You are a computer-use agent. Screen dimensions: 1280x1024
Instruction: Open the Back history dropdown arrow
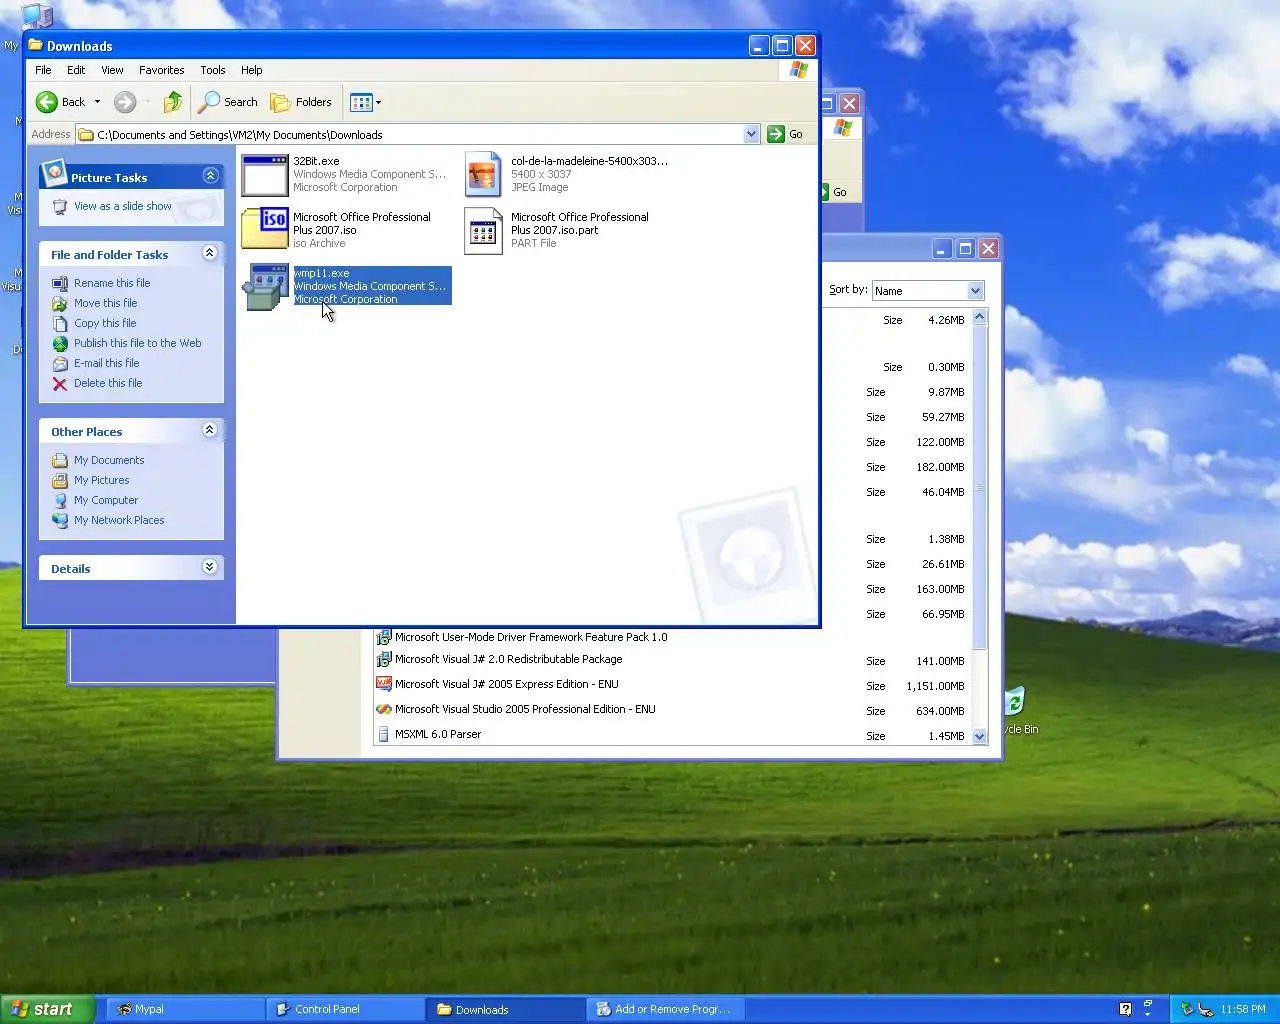tap(97, 102)
